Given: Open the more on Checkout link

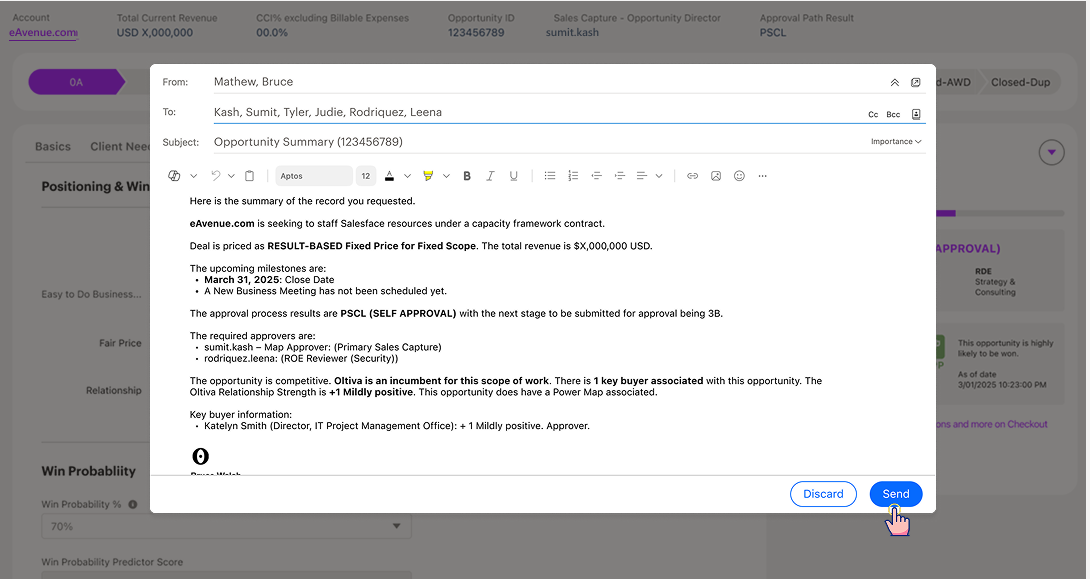Looking at the screenshot, I should (992, 424).
